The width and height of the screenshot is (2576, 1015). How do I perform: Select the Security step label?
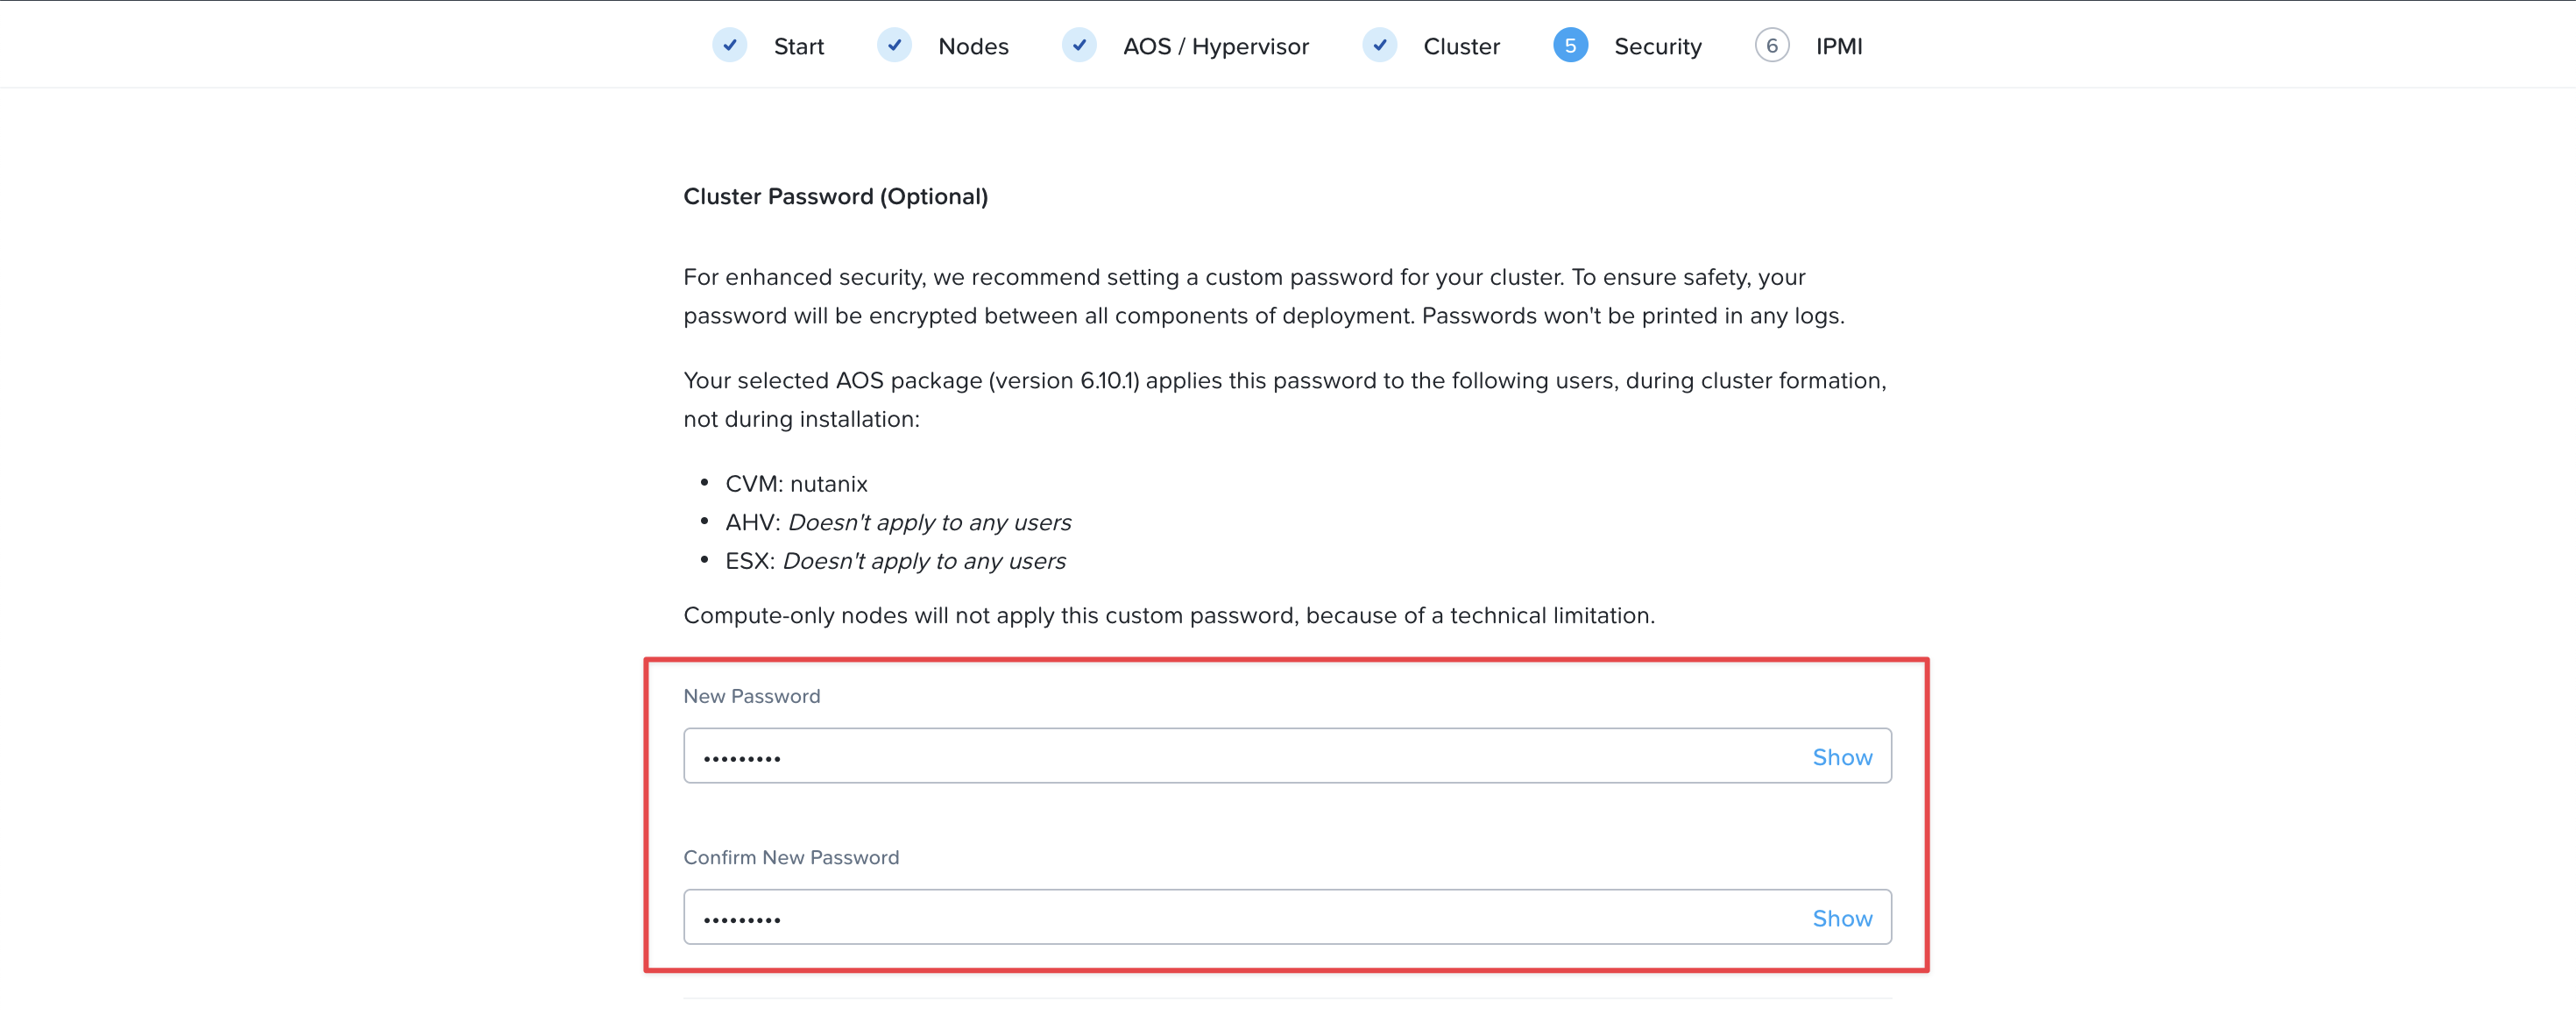pos(1657,46)
